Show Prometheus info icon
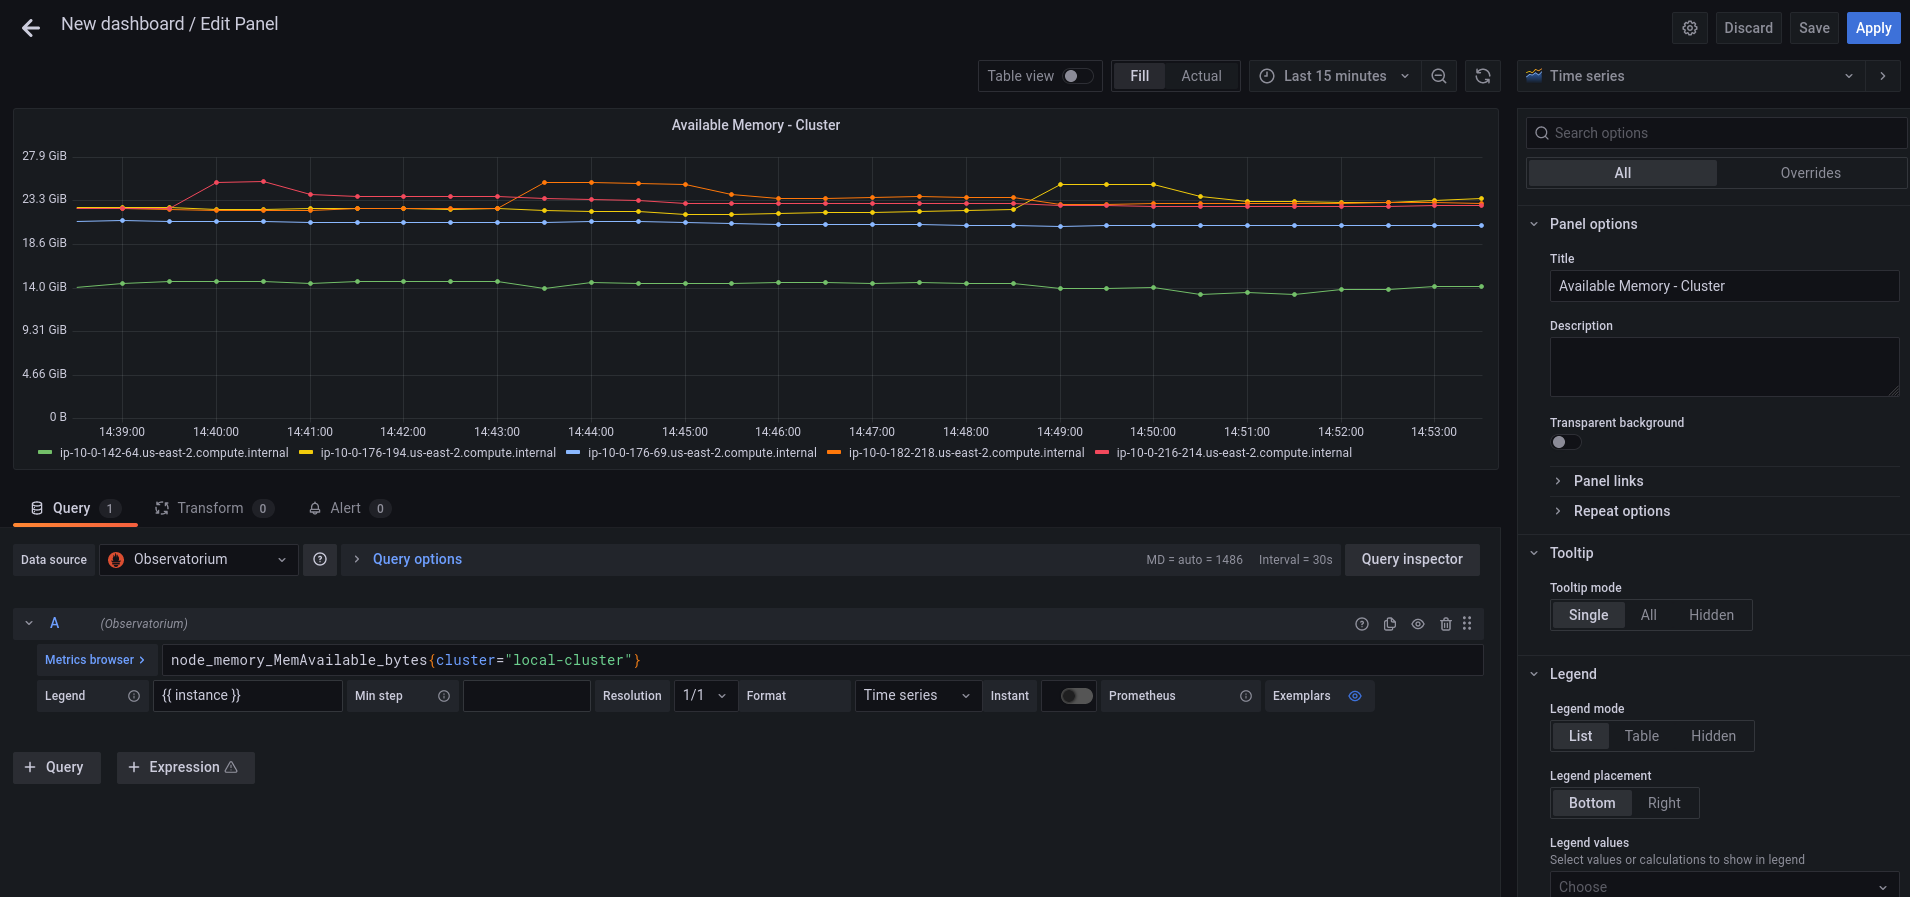1910x897 pixels. [1246, 696]
